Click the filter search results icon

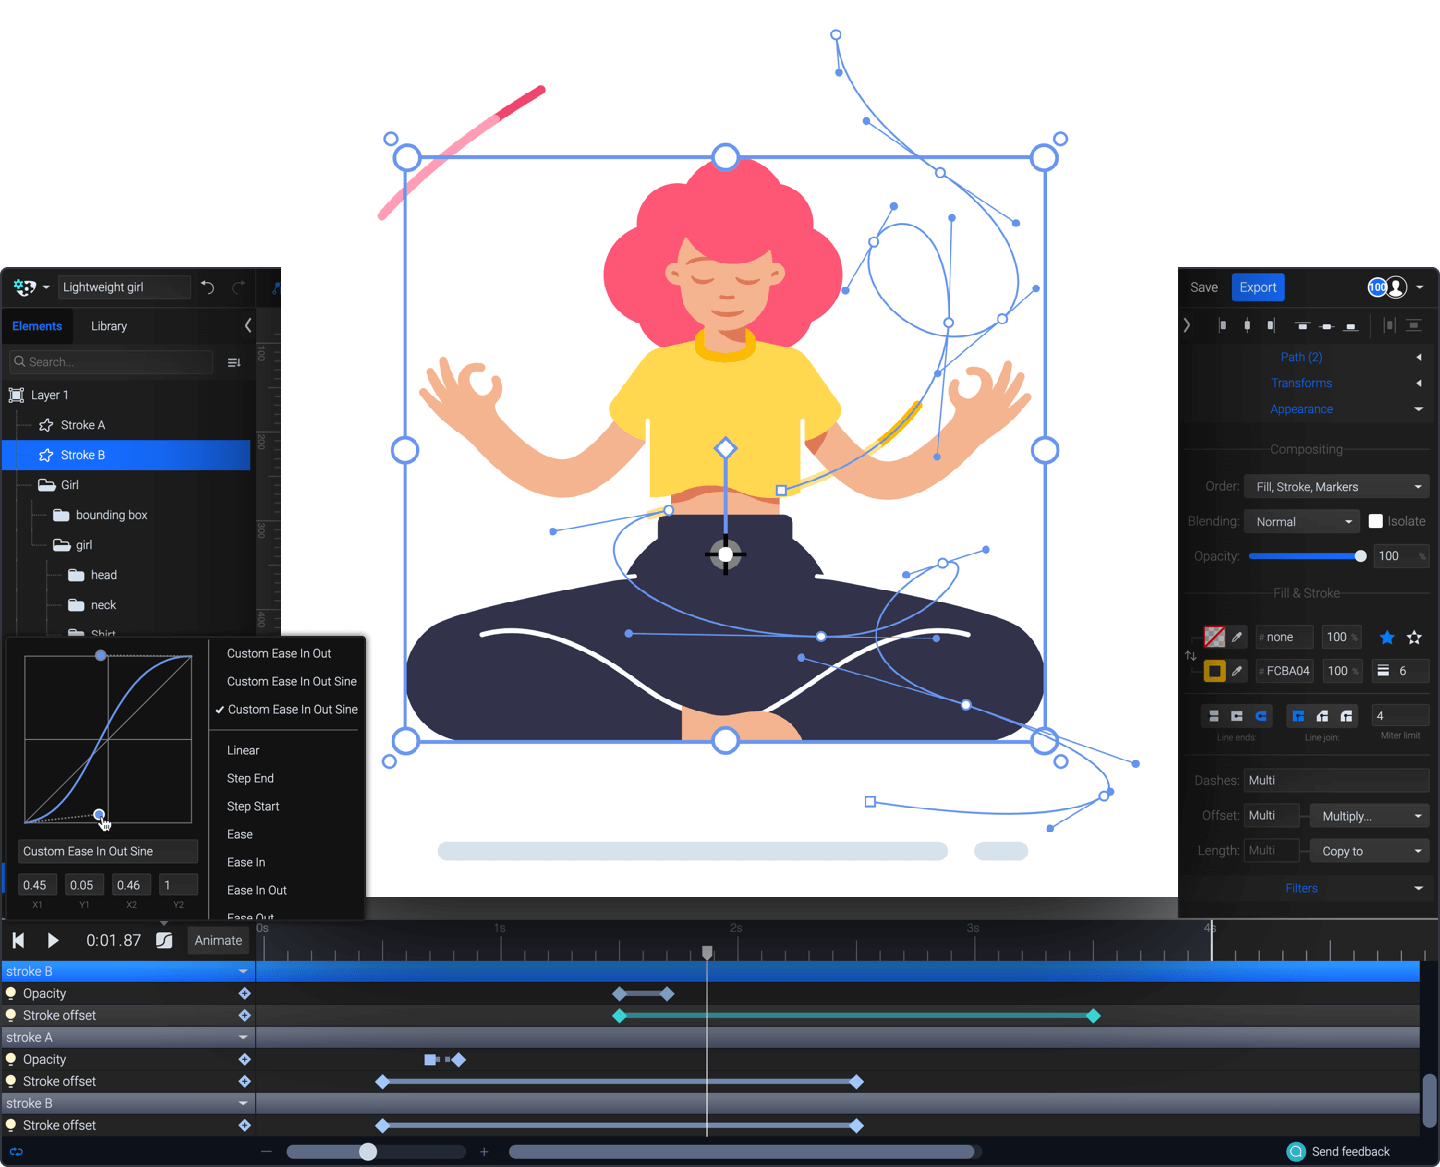click(x=234, y=362)
